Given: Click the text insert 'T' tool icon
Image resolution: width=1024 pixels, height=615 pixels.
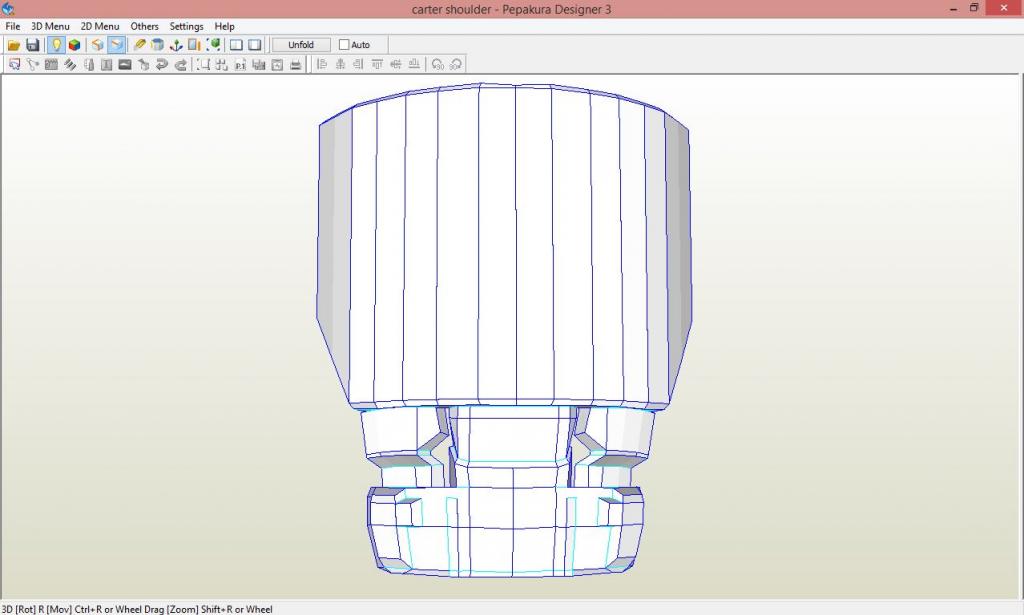Looking at the screenshot, I should pos(106,64).
